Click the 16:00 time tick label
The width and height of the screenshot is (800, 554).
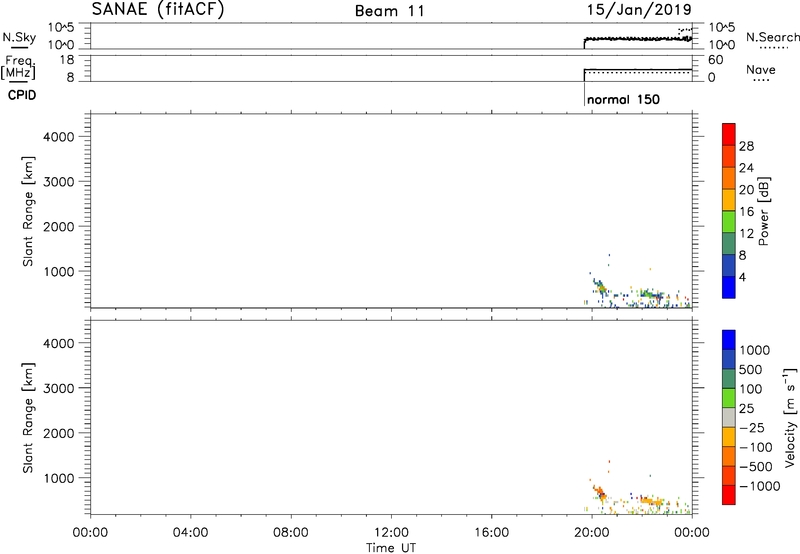point(491,533)
